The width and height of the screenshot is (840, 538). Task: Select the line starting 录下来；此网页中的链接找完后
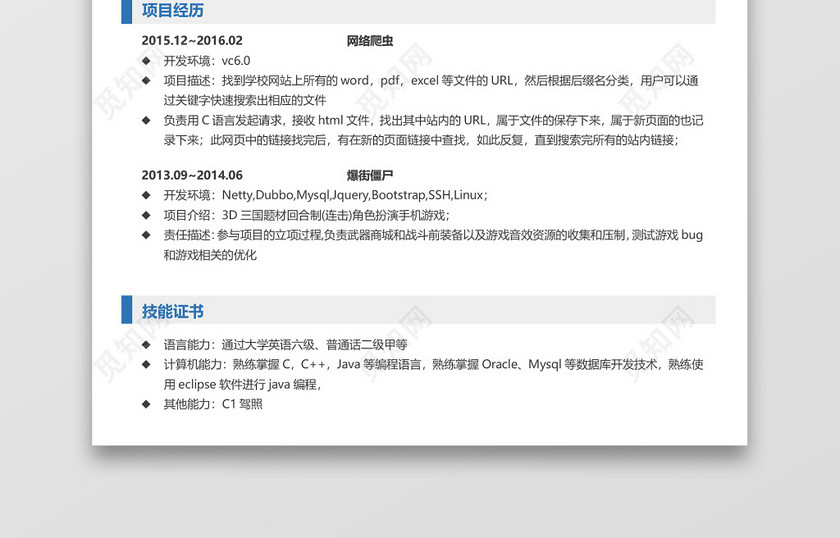[x=421, y=140]
